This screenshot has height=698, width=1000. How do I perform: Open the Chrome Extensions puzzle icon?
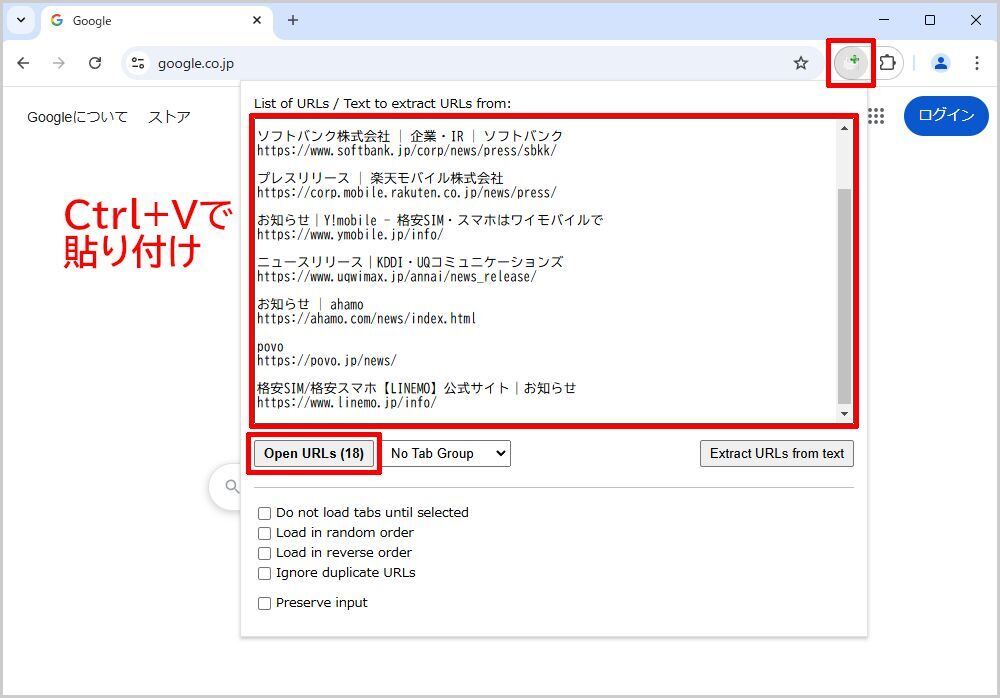[x=887, y=63]
